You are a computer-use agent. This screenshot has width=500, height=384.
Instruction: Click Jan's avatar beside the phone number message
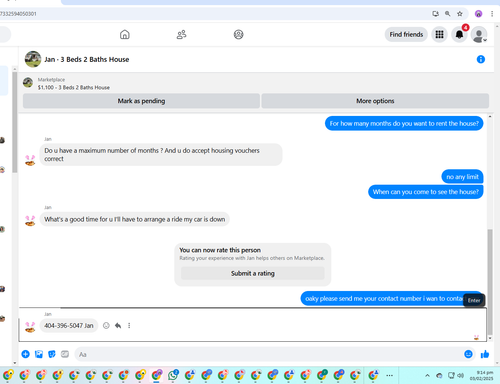[x=30, y=327]
